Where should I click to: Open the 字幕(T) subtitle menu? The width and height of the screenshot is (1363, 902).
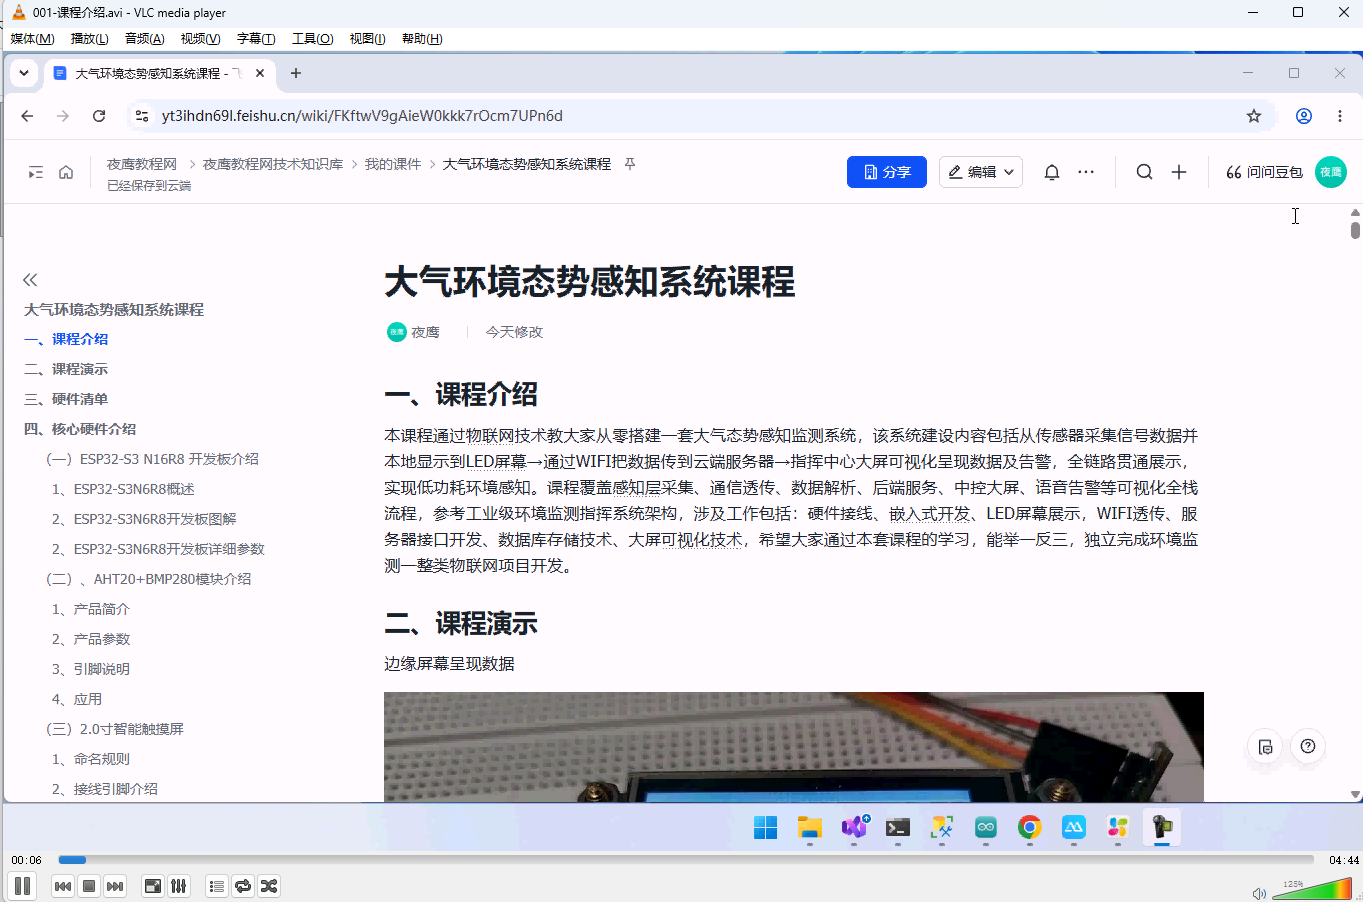pyautogui.click(x=256, y=38)
